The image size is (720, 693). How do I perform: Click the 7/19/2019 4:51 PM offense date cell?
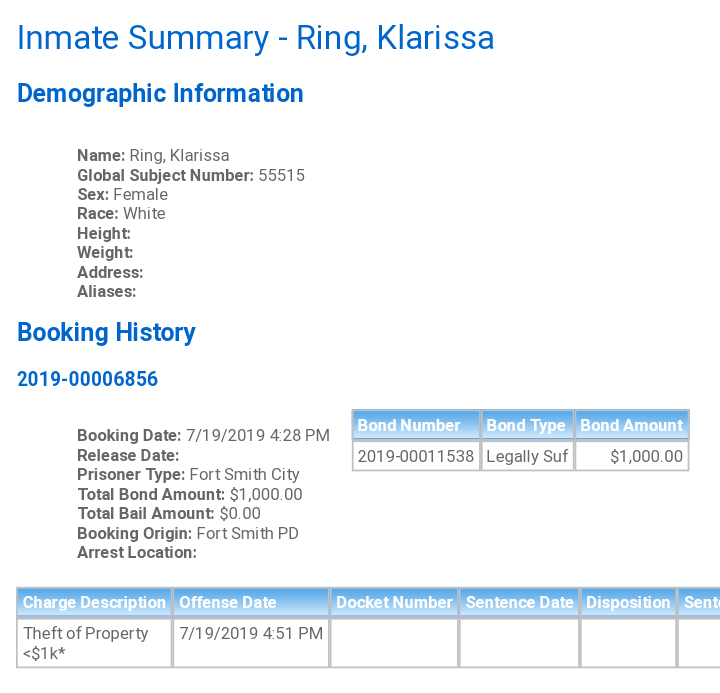click(251, 643)
